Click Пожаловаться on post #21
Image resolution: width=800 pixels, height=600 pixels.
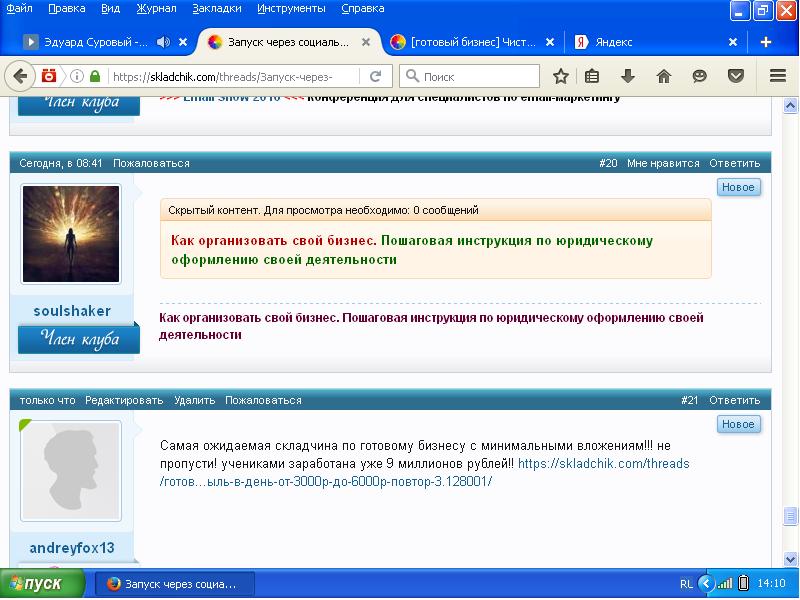coord(263,401)
